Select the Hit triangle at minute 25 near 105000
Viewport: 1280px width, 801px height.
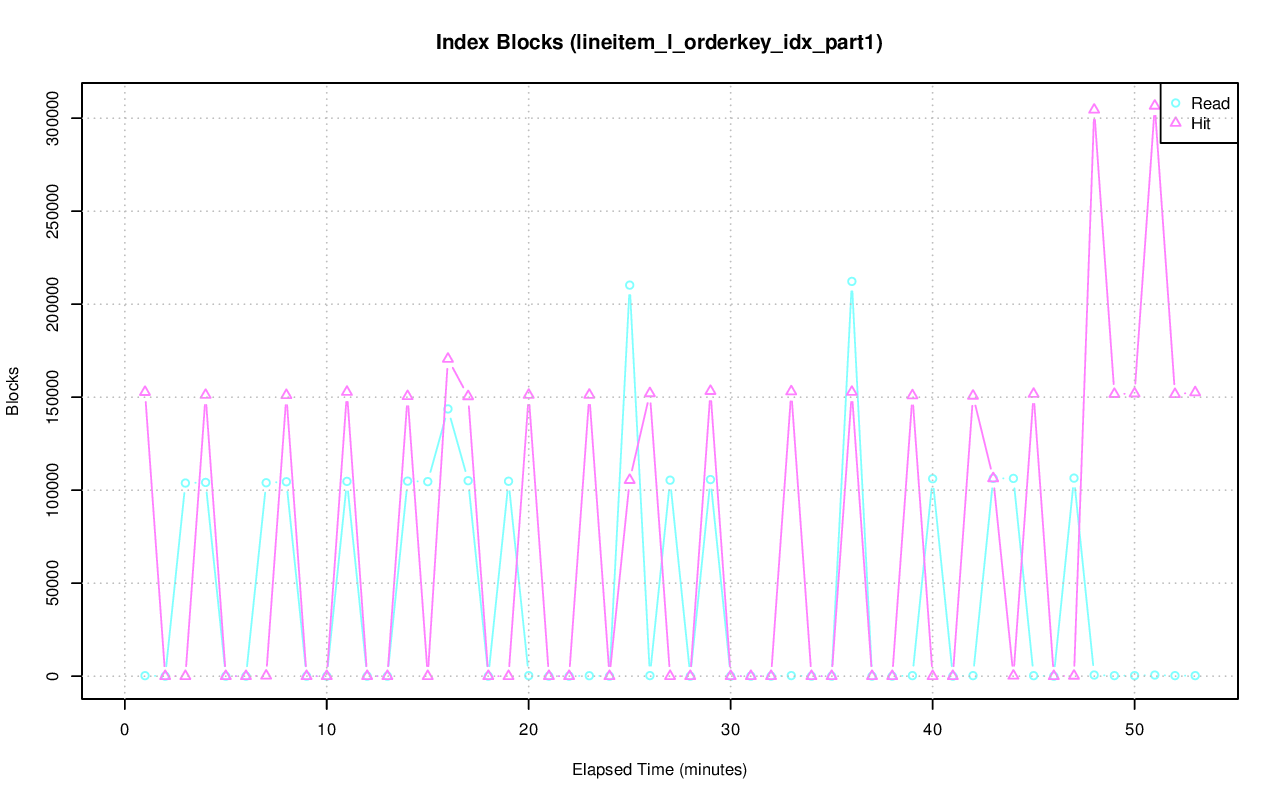629,479
